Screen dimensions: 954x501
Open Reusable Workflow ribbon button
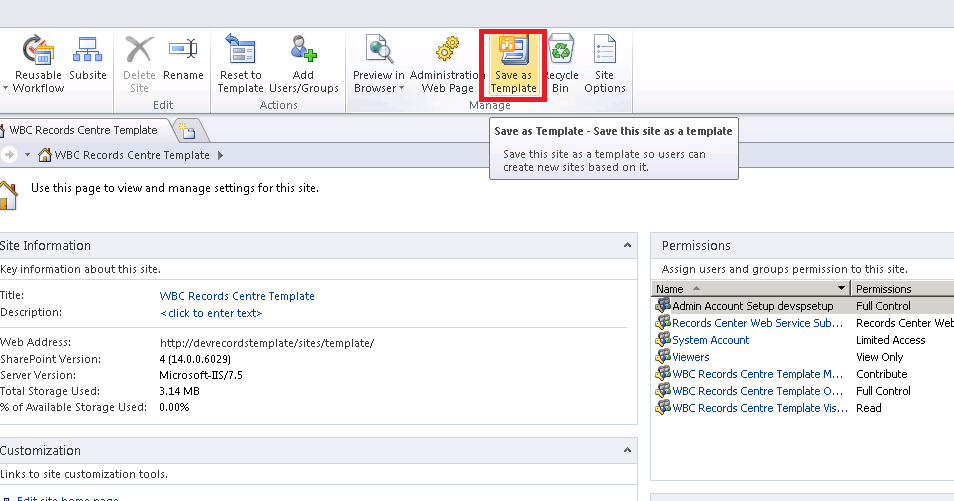click(38, 64)
